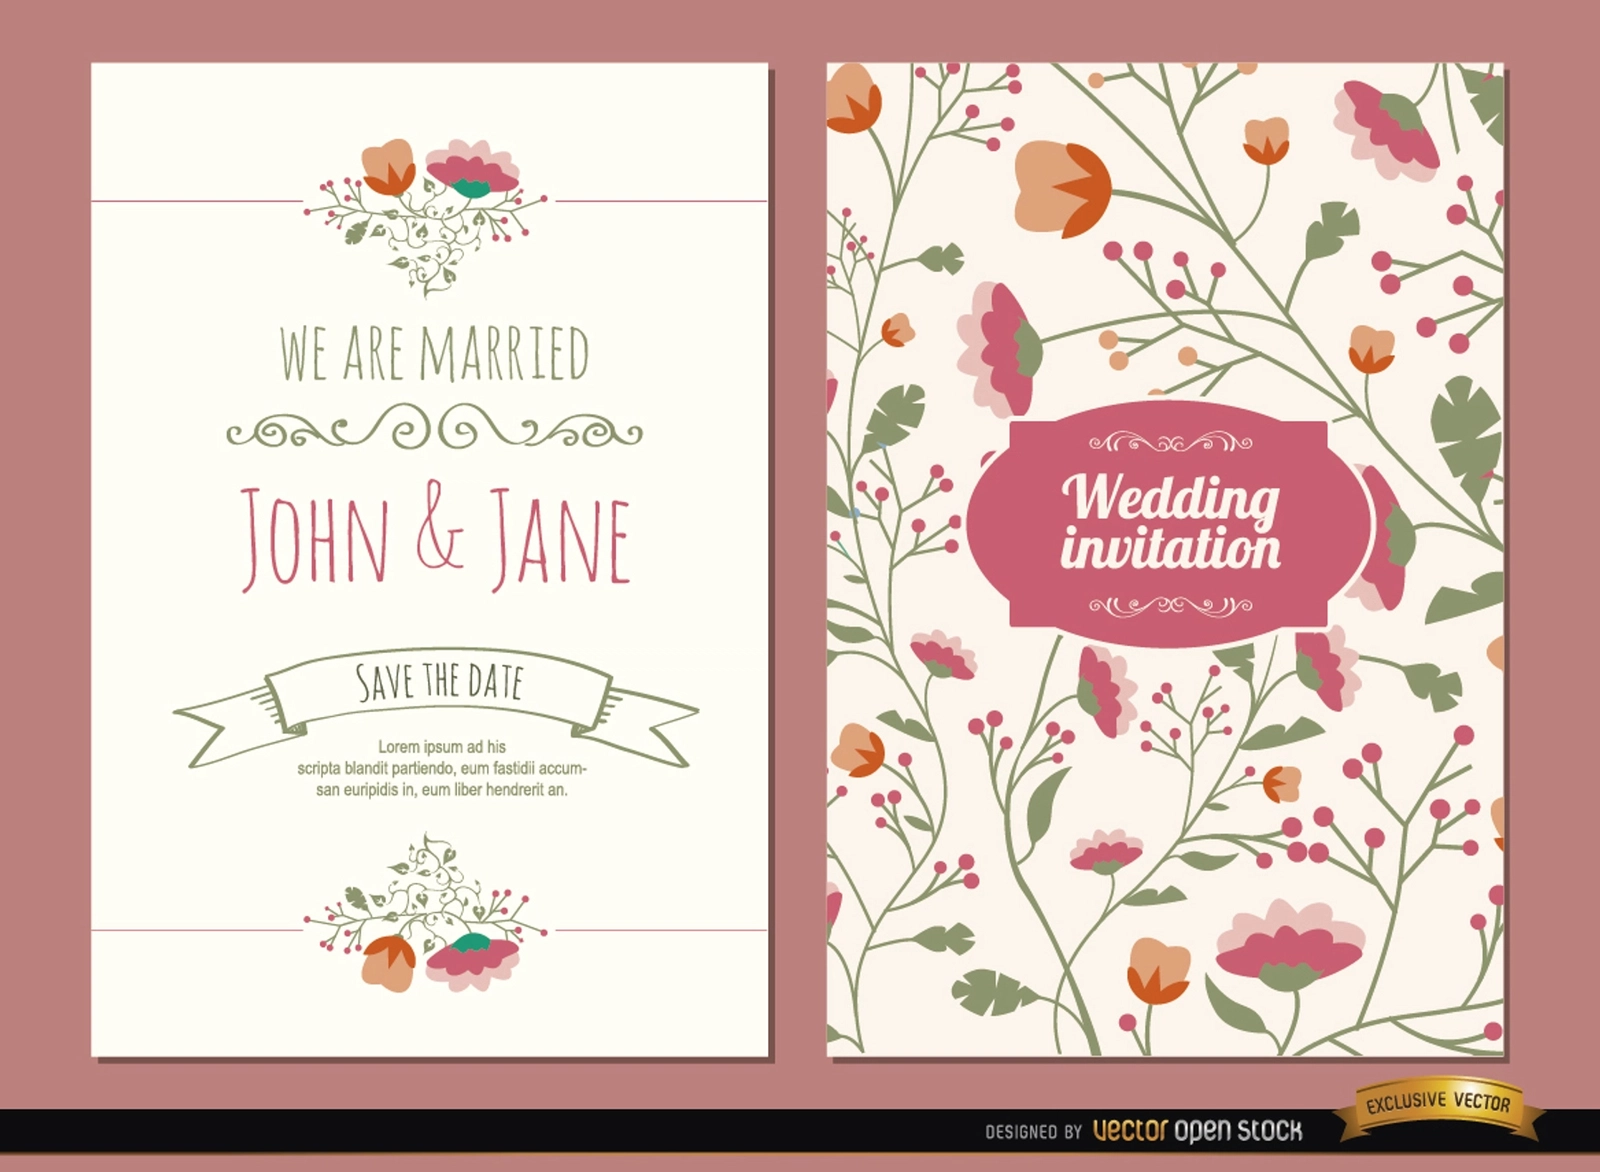
Task: Select the "JOHN & JANE" names text
Action: [x=436, y=536]
